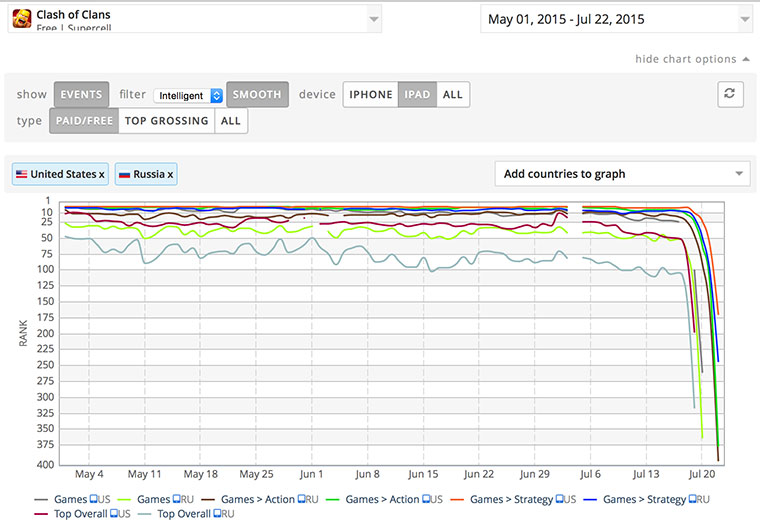Select the IPAD device button
This screenshot has width=760, height=528.
click(417, 95)
